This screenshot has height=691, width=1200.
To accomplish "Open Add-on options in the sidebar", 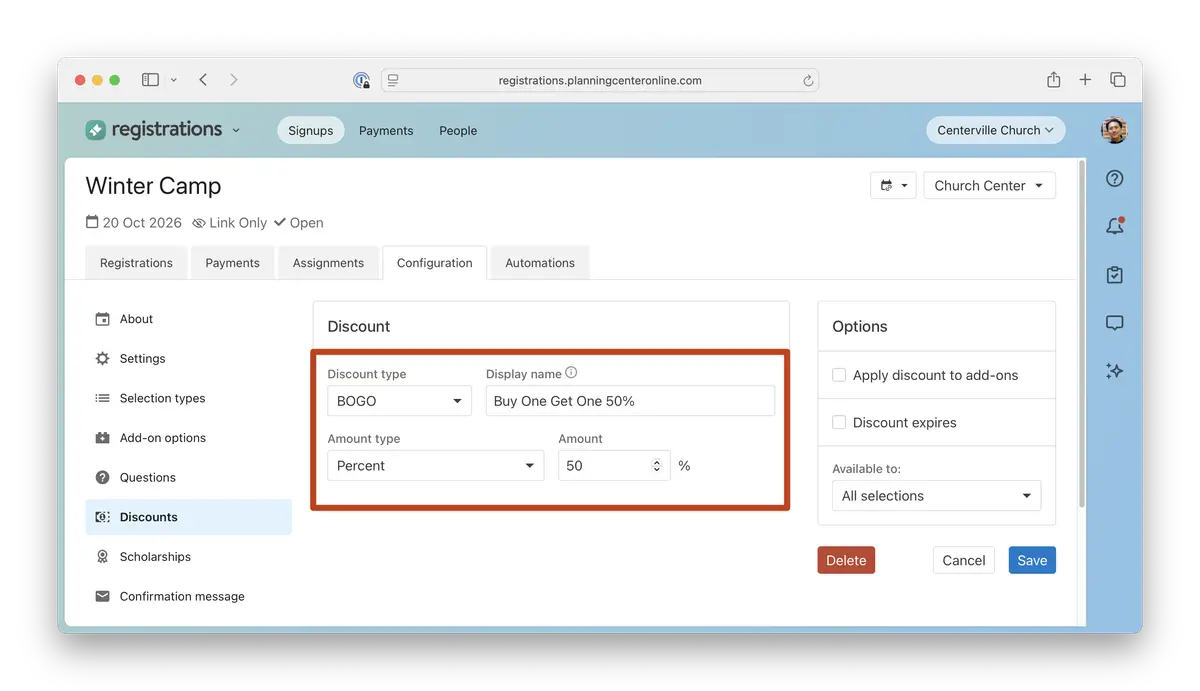I will (189, 438).
